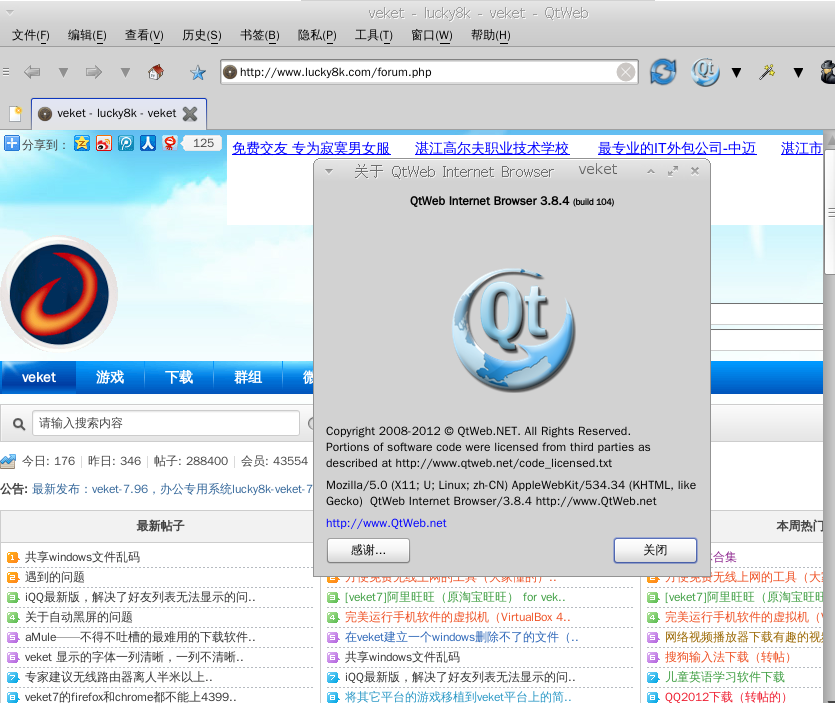The image size is (835, 703).
Task: Share via the red ribbon icon
Action: pyautogui.click(x=170, y=143)
